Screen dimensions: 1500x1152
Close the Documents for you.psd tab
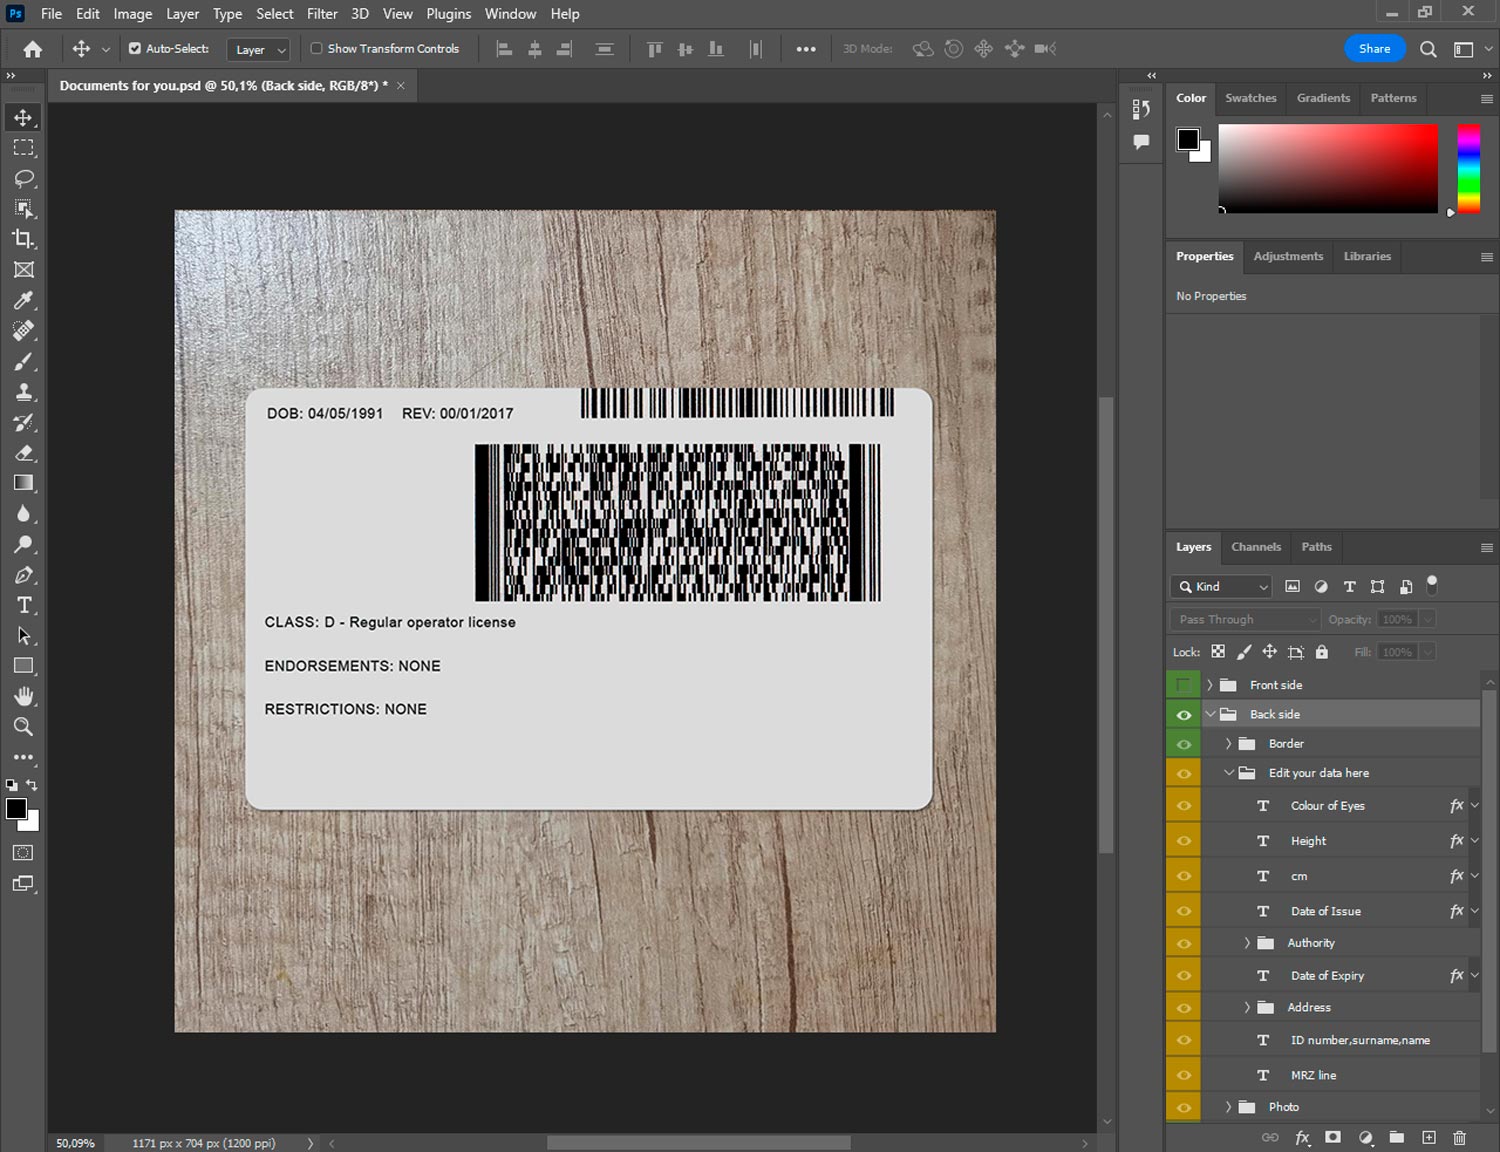click(x=401, y=86)
